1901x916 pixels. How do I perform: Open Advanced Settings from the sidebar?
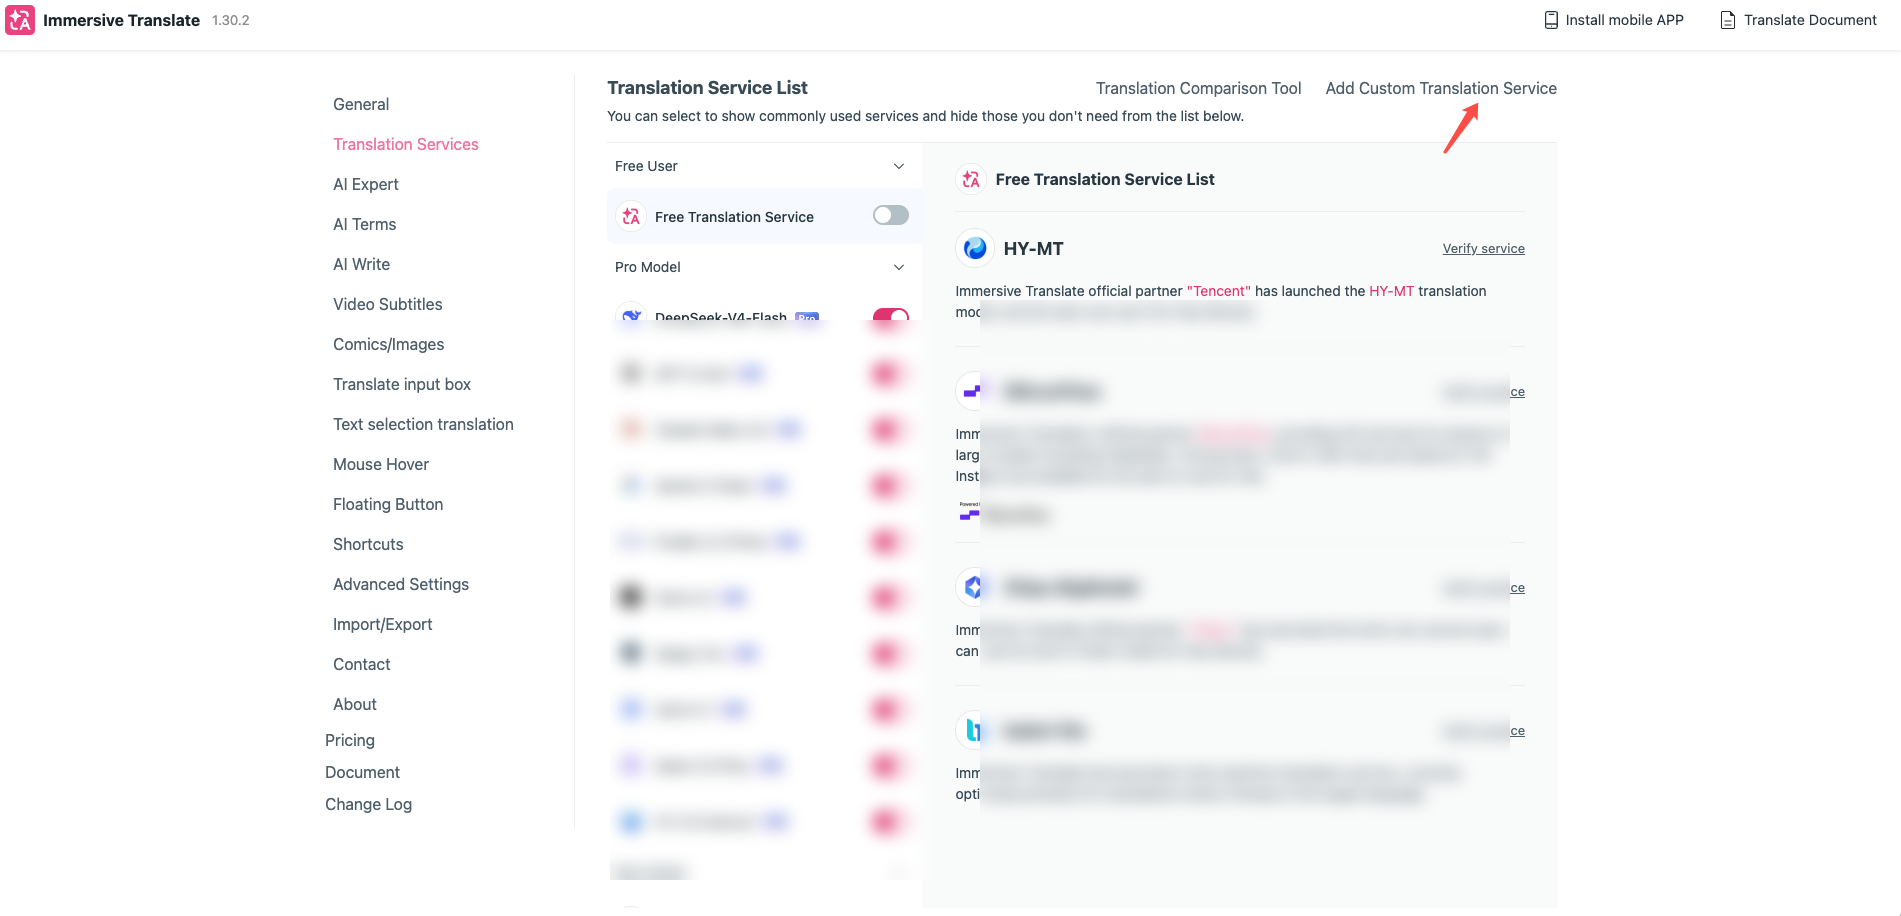401,584
